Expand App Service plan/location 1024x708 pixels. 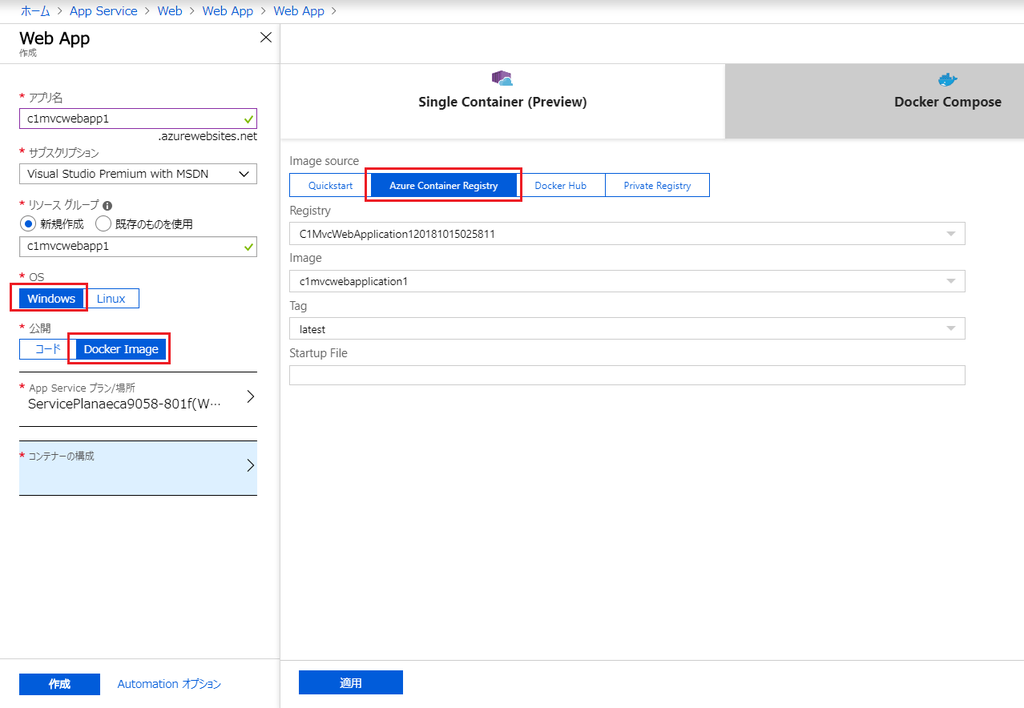(138, 398)
